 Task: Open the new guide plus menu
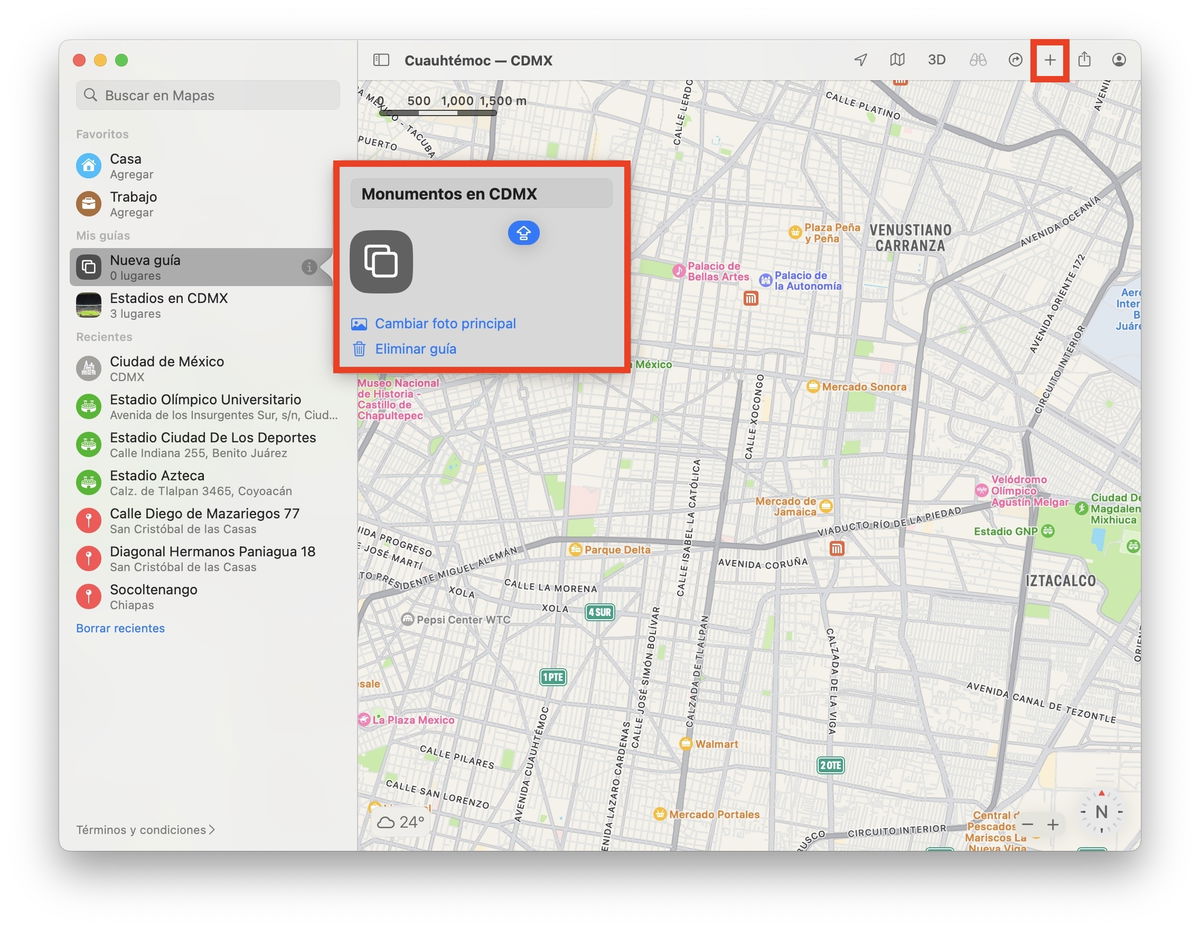coord(1049,60)
